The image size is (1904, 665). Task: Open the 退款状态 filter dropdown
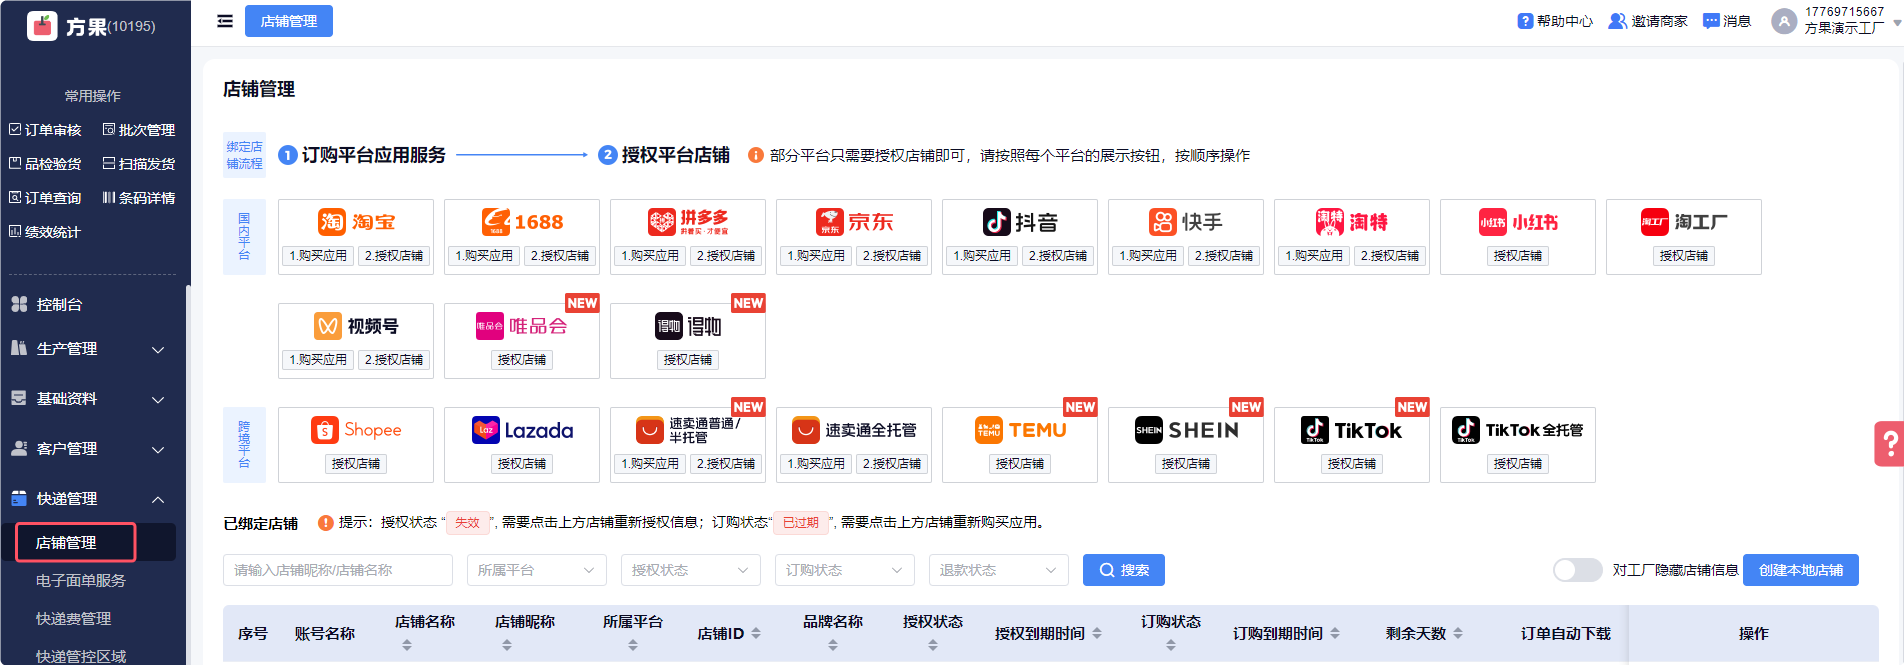pyautogui.click(x=998, y=570)
